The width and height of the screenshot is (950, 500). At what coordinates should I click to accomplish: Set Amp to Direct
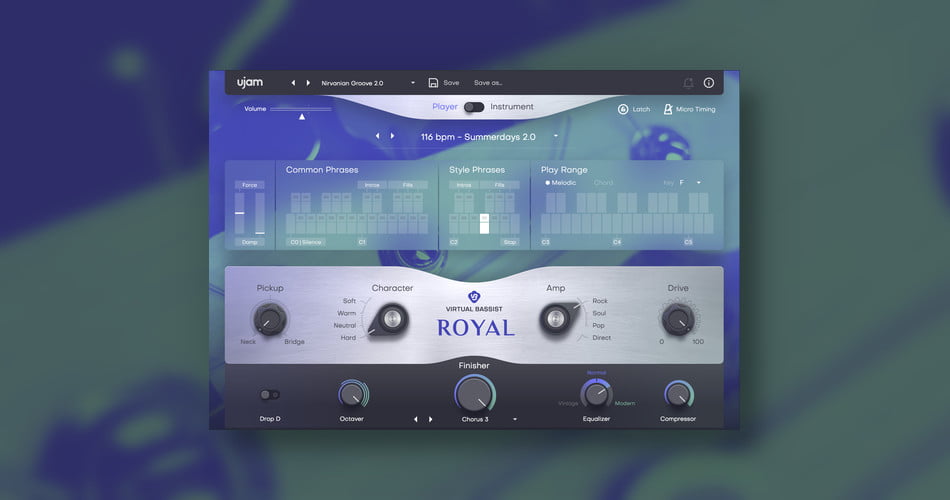pyautogui.click(x=602, y=338)
